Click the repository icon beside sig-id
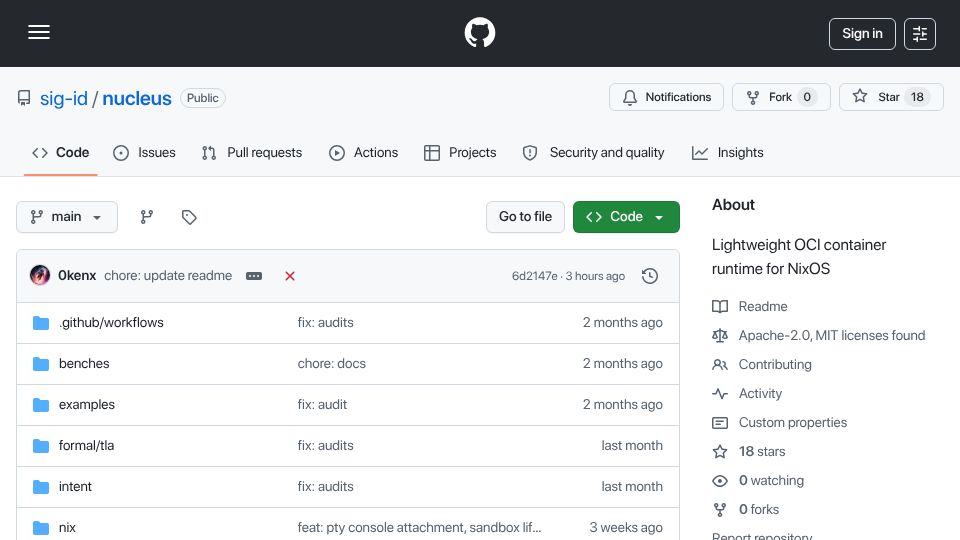Image resolution: width=960 pixels, height=540 pixels. 24,98
